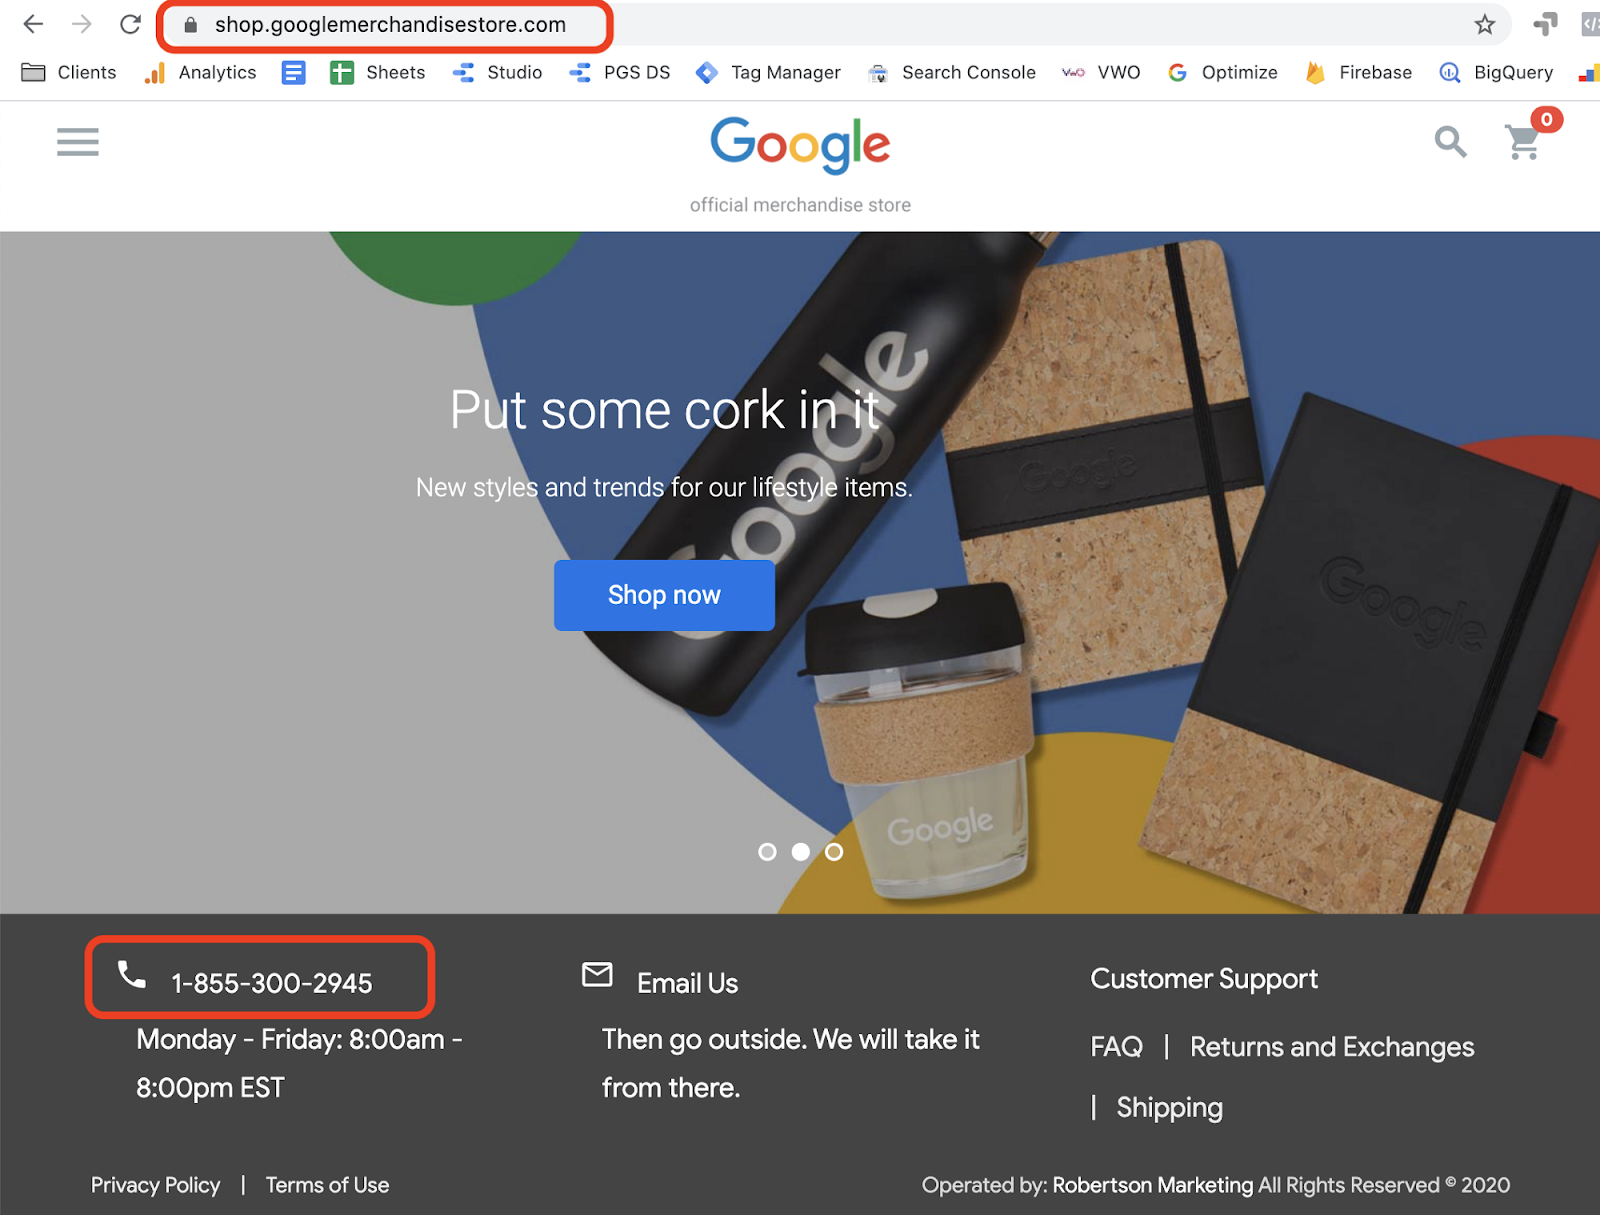Click the 'Put some cork in it' headline
The image size is (1600, 1215).
point(664,410)
